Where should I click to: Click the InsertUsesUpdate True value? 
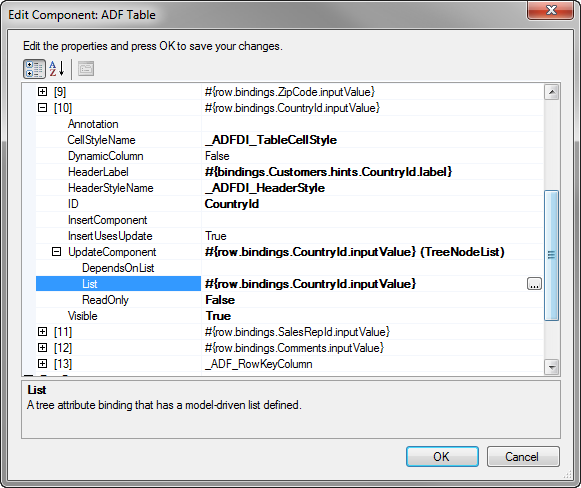pyautogui.click(x=216, y=236)
